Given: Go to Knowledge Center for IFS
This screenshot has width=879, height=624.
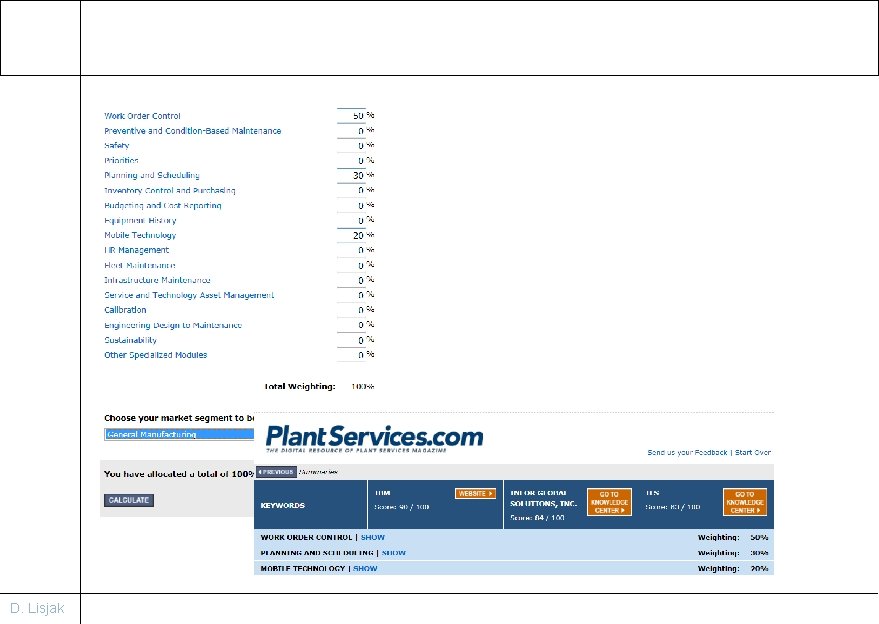Looking at the screenshot, I should (x=745, y=502).
